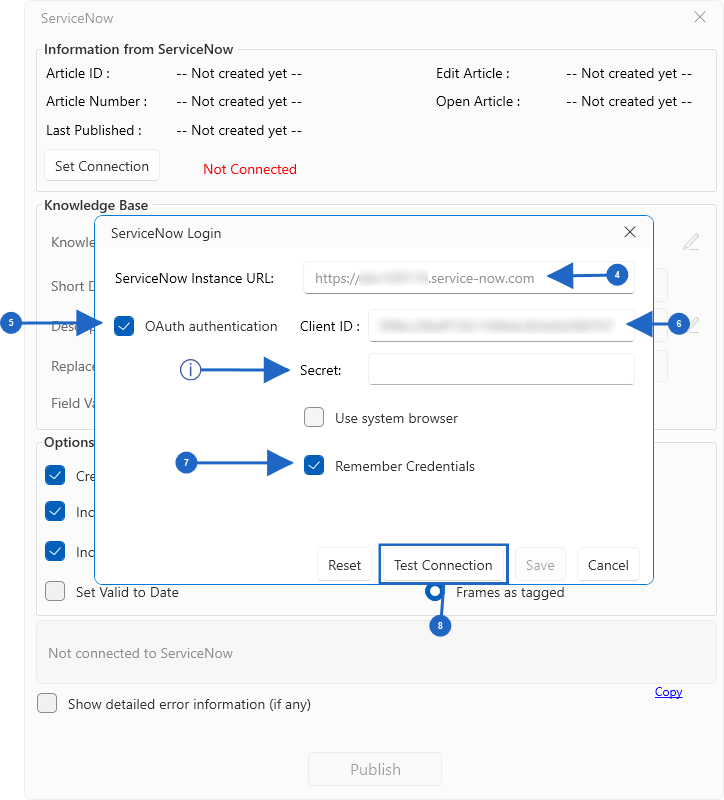The image size is (724, 800).
Task: Click the info icon next to Secret
Action: pos(190,370)
